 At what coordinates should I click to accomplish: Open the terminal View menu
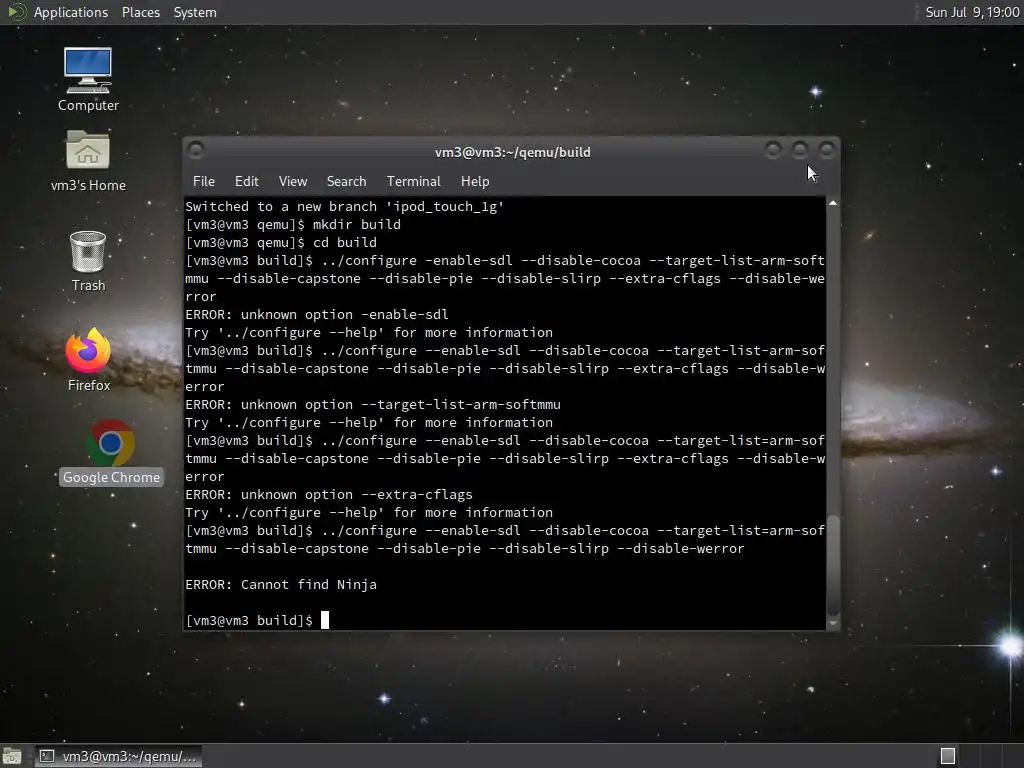click(x=293, y=181)
